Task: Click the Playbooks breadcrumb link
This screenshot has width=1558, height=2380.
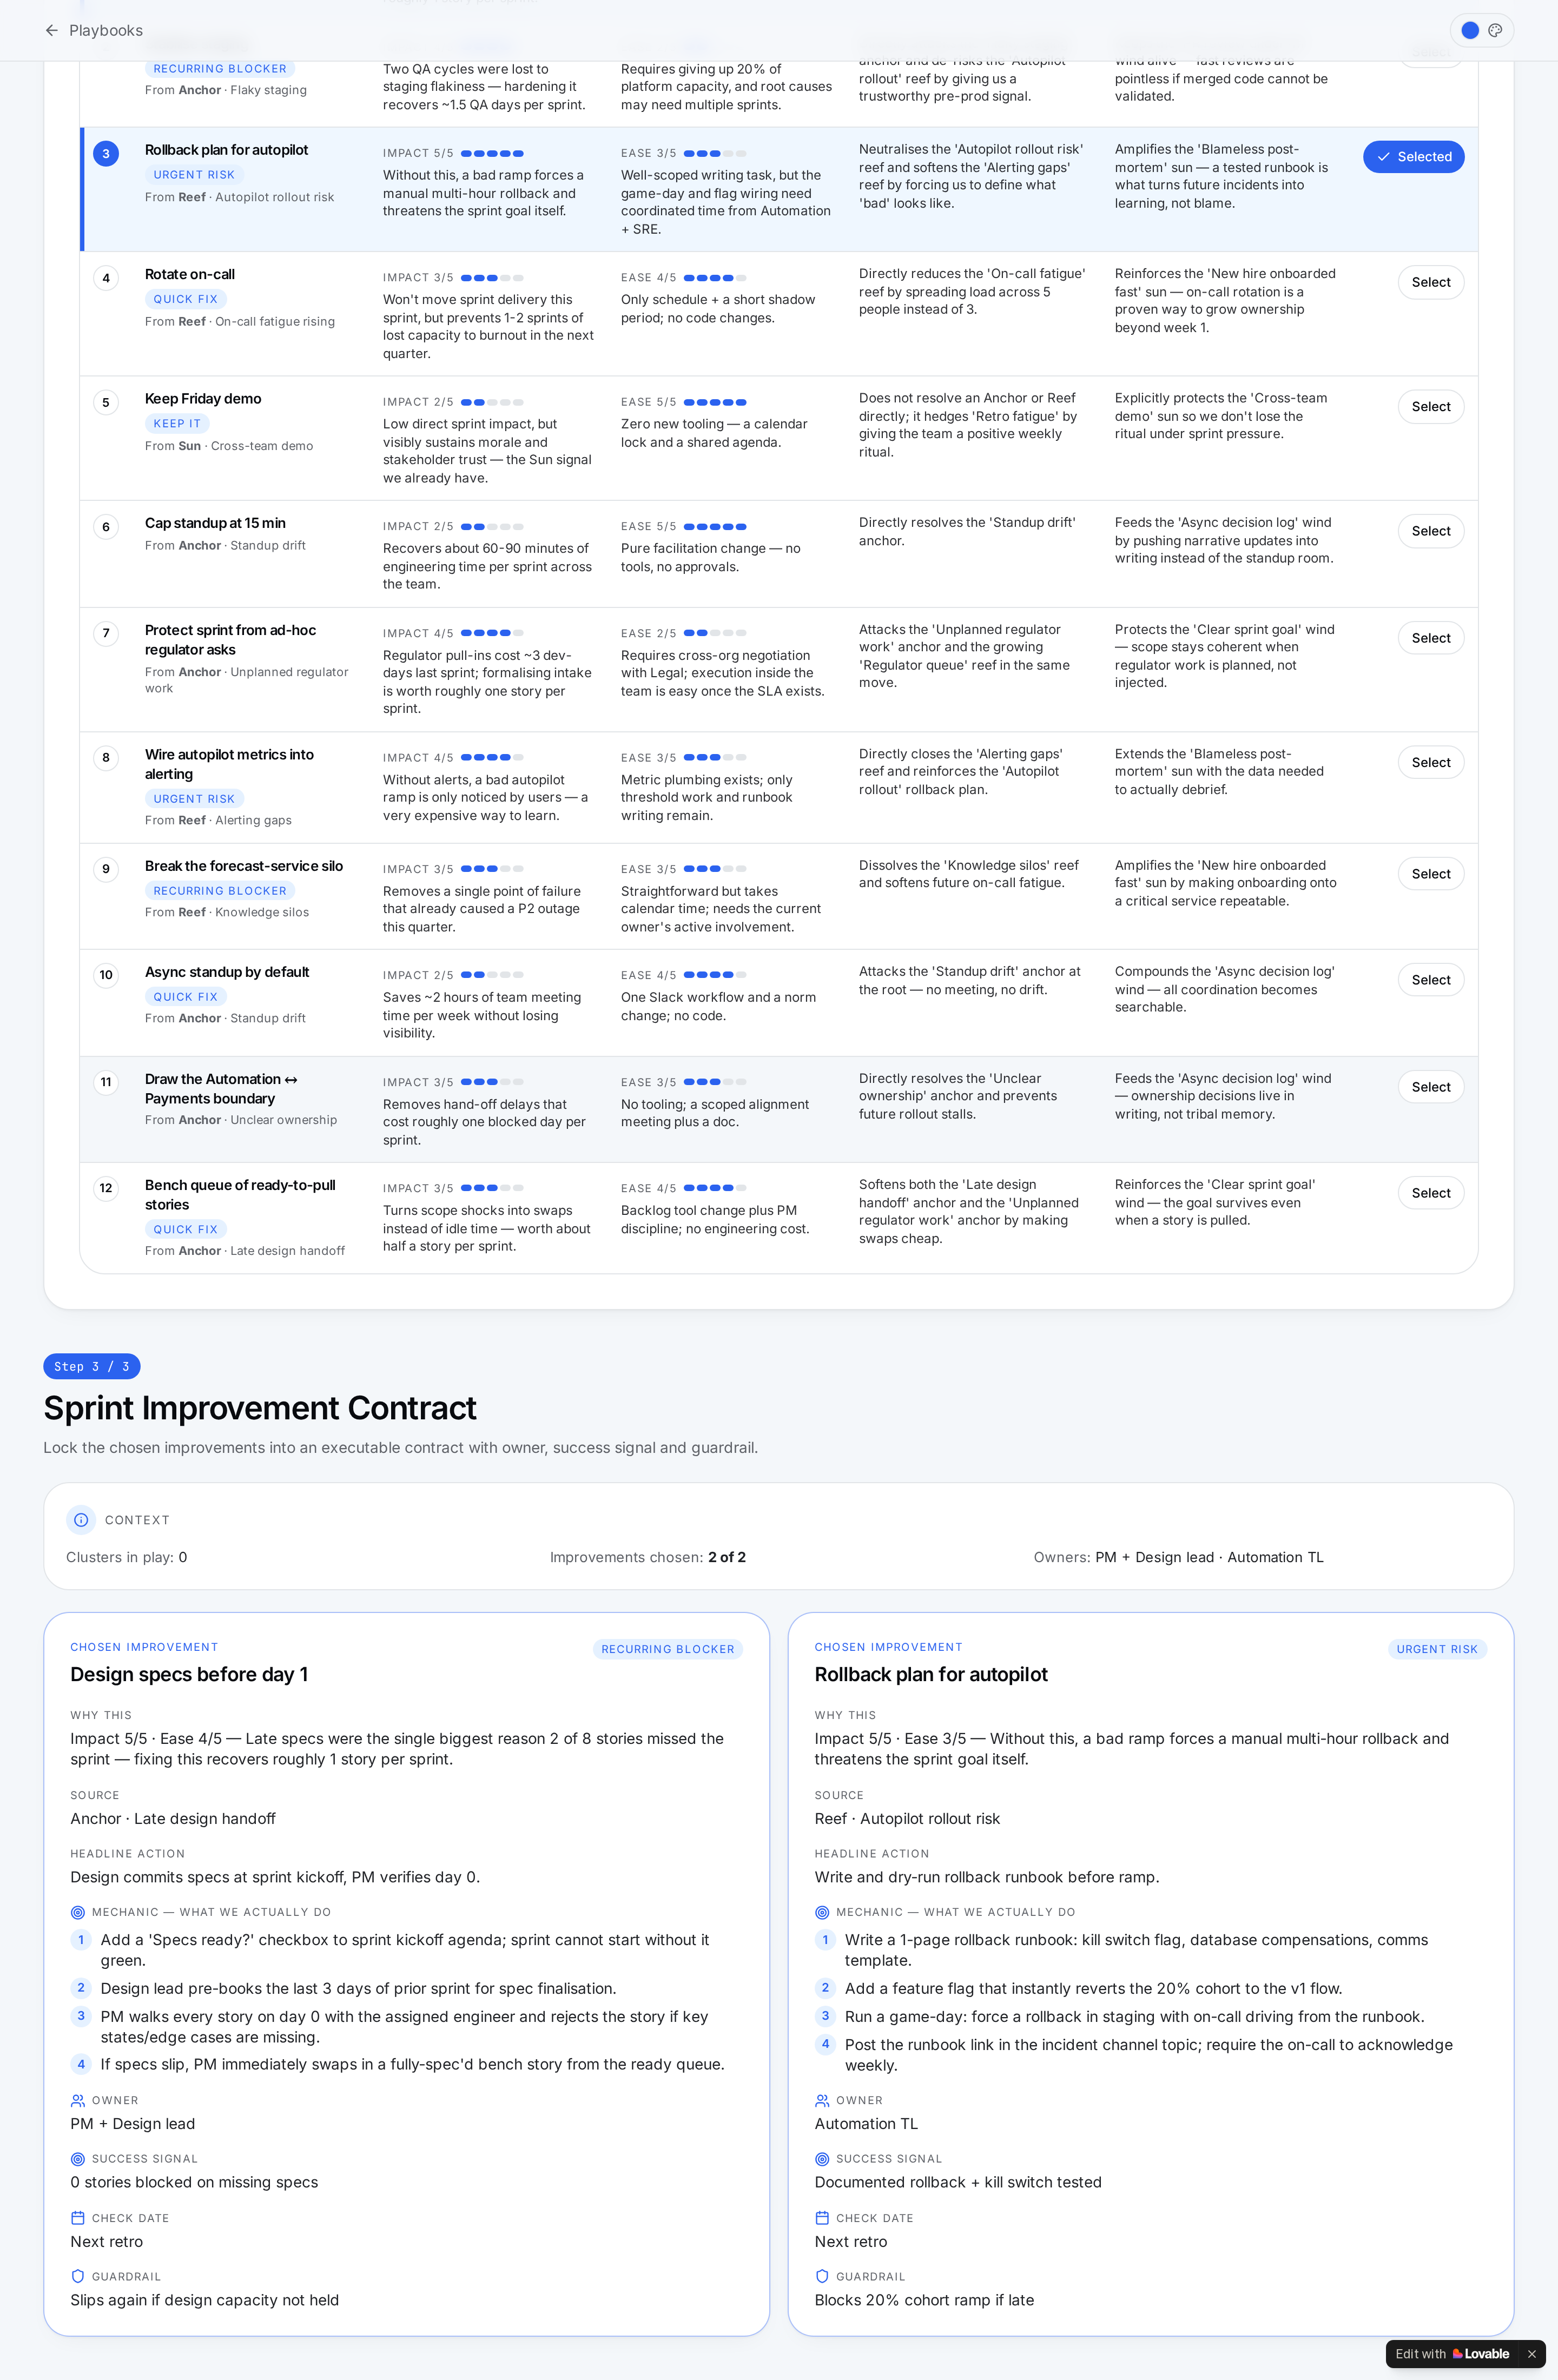Action: (106, 30)
